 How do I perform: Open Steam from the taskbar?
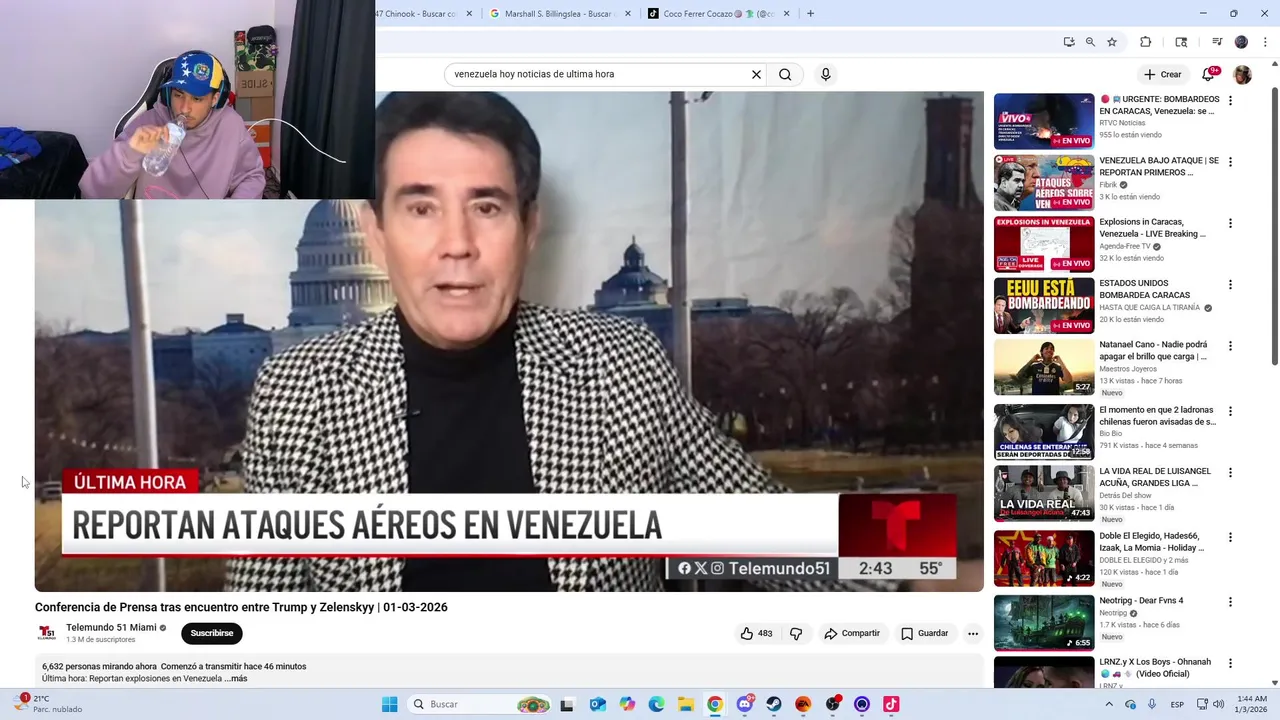coord(774,704)
